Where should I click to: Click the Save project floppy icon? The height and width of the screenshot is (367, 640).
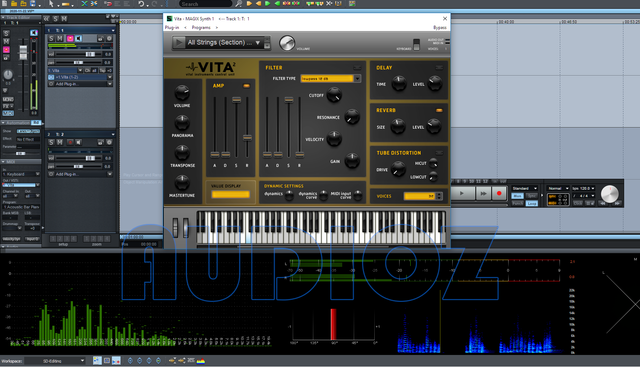tap(33, 3)
